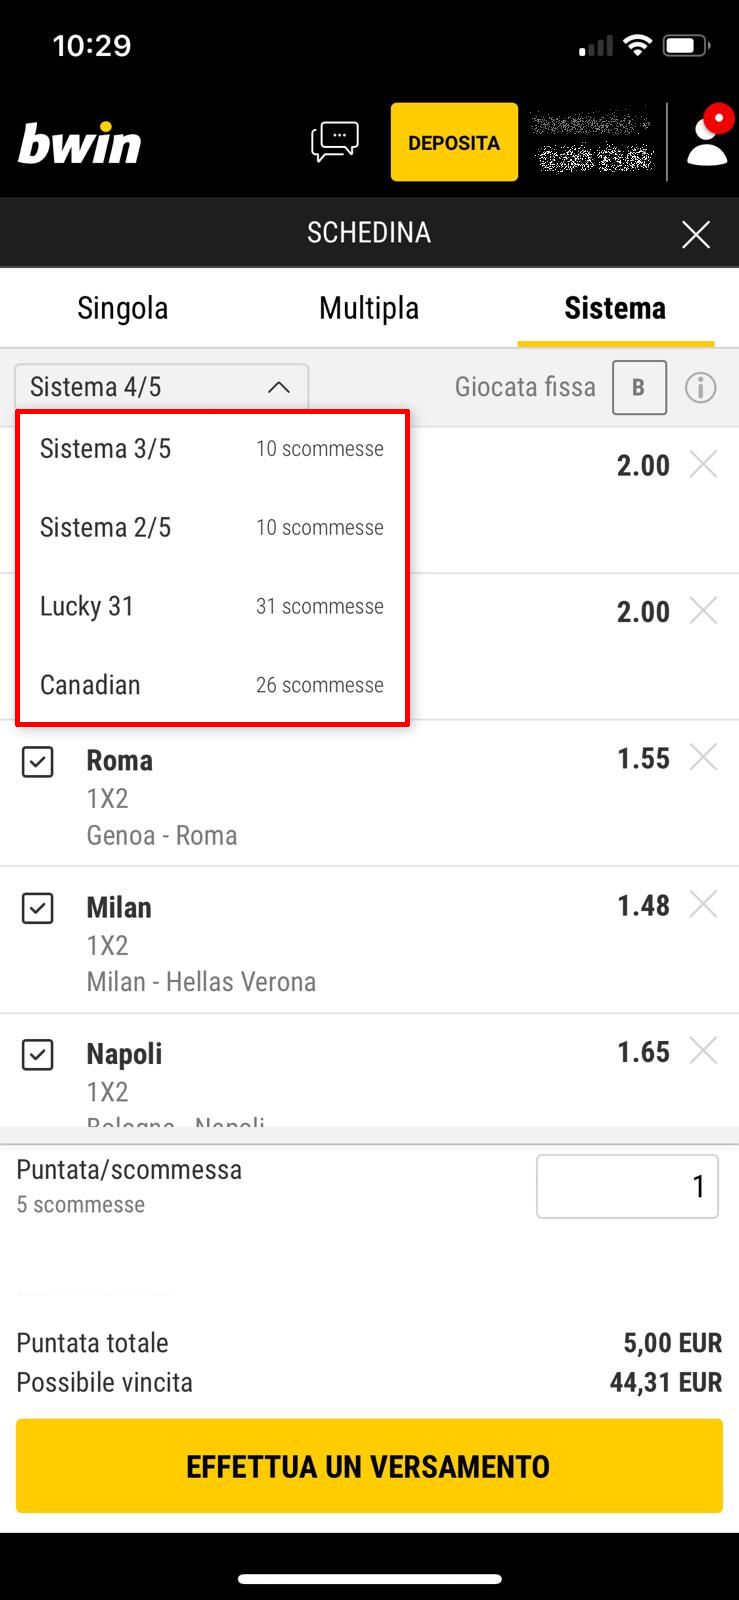
Task: Focus the Puntata/scommessa stake input field
Action: 627,1187
